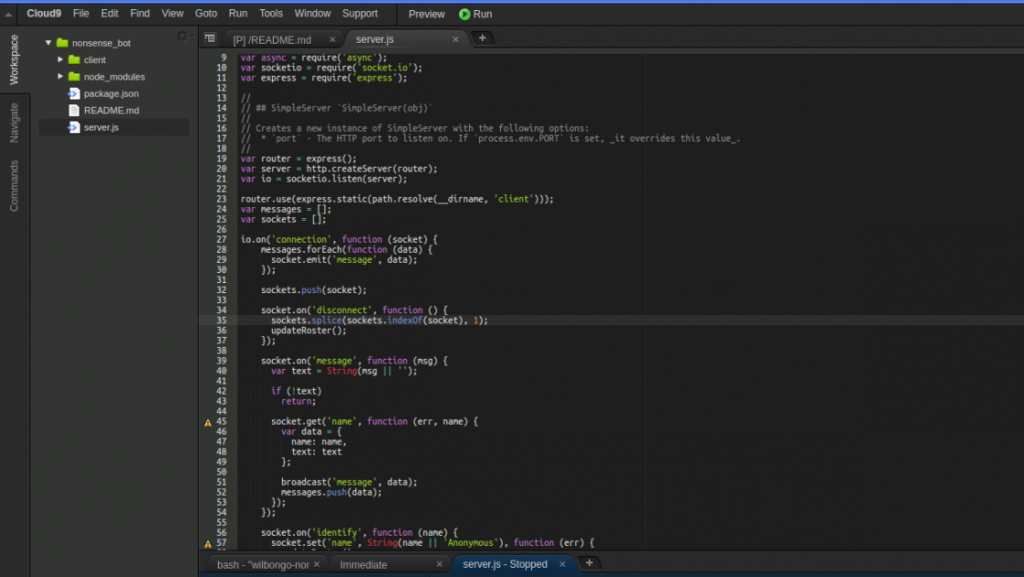
Task: Click the package.json file icon
Action: tap(74, 93)
